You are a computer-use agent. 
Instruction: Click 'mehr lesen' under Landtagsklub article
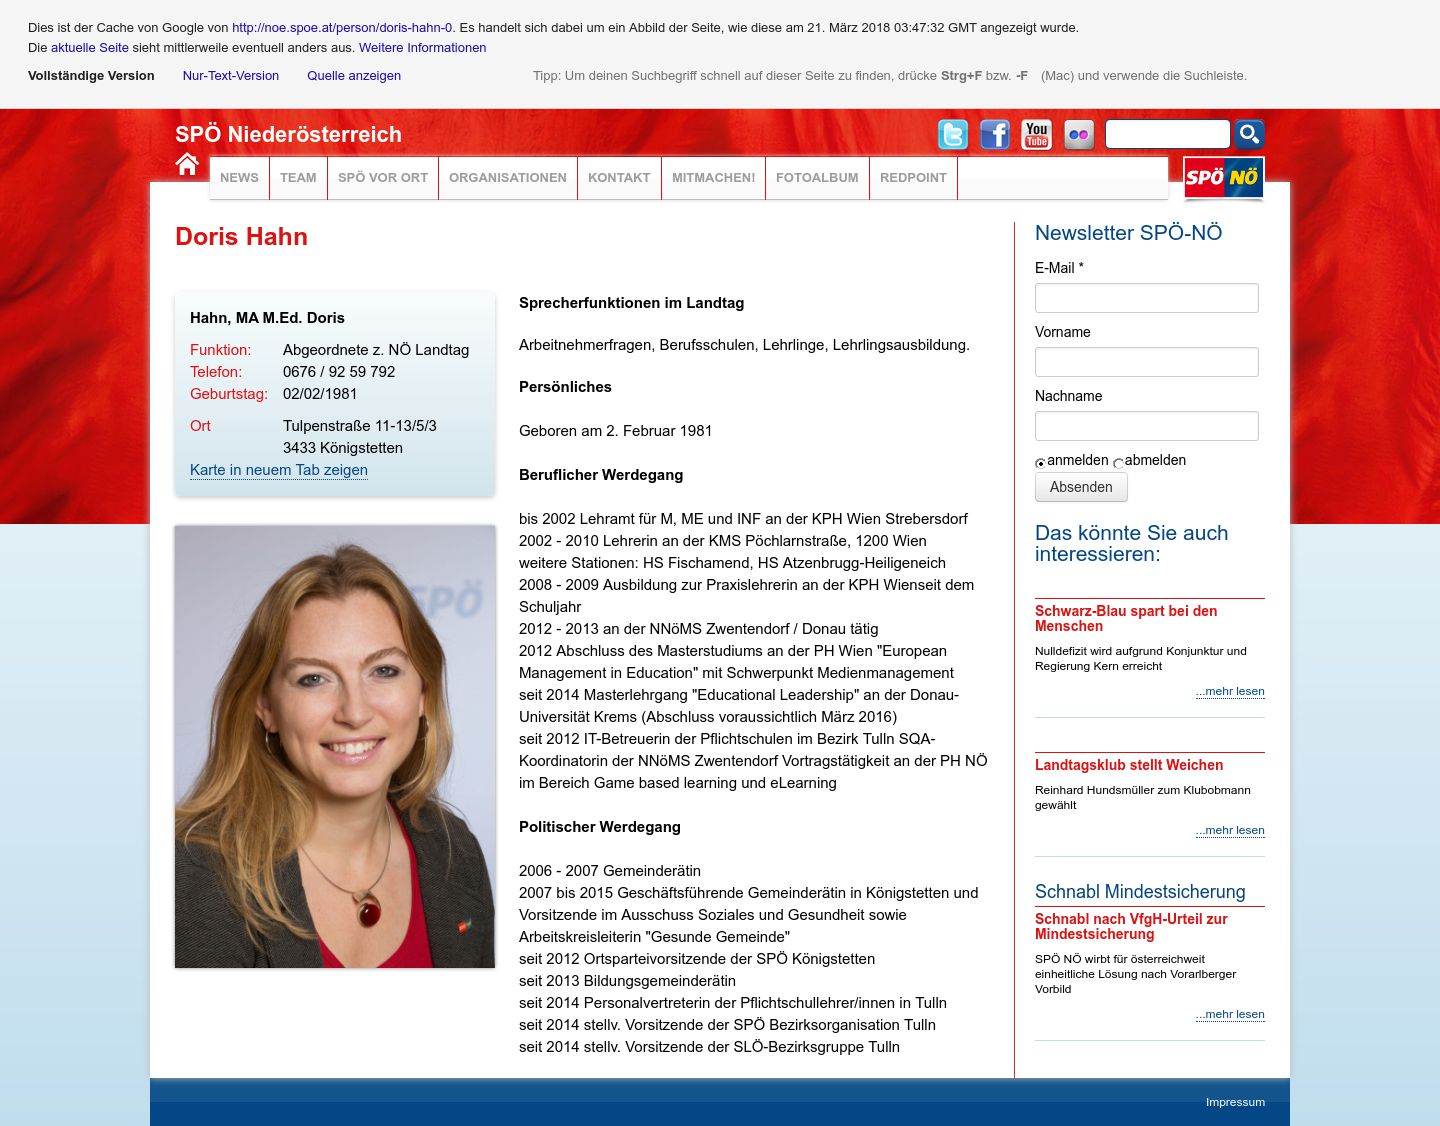(1230, 830)
